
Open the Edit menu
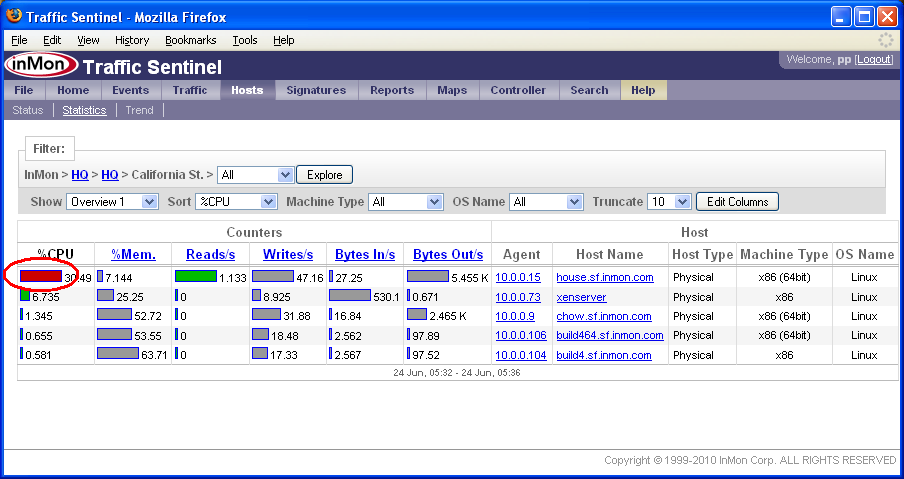click(52, 40)
